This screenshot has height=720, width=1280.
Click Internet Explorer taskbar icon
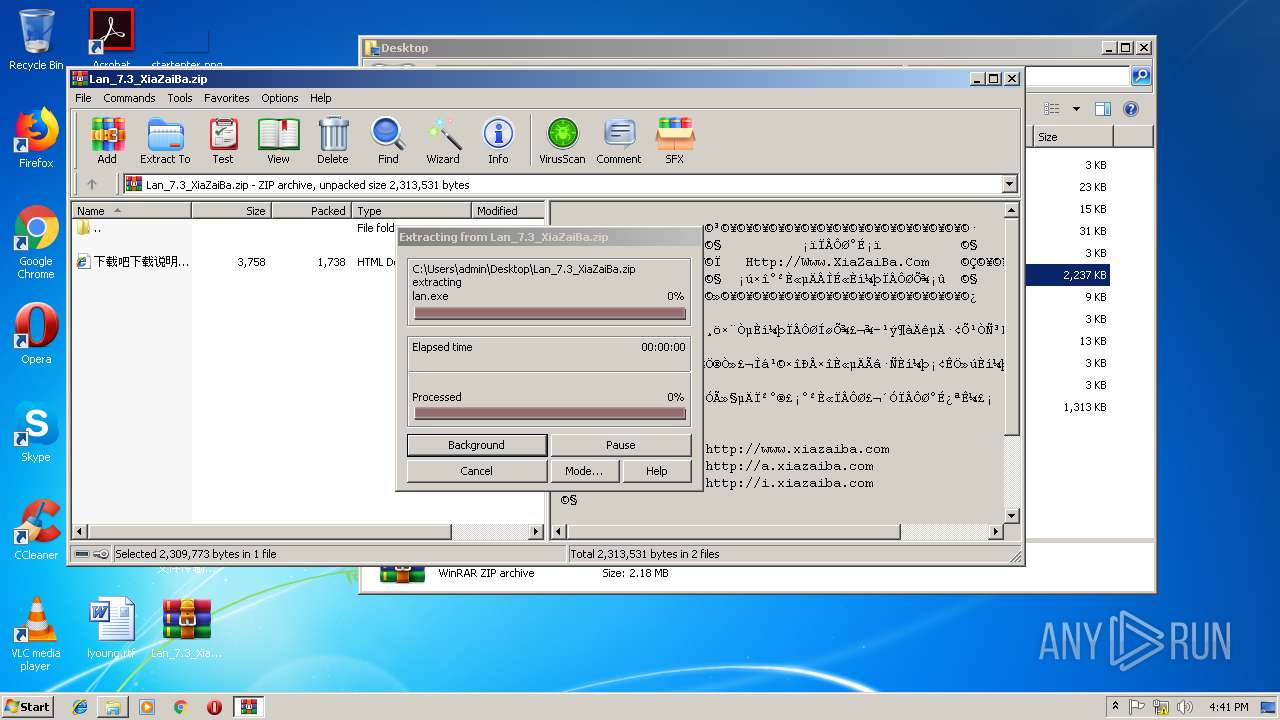click(80, 706)
